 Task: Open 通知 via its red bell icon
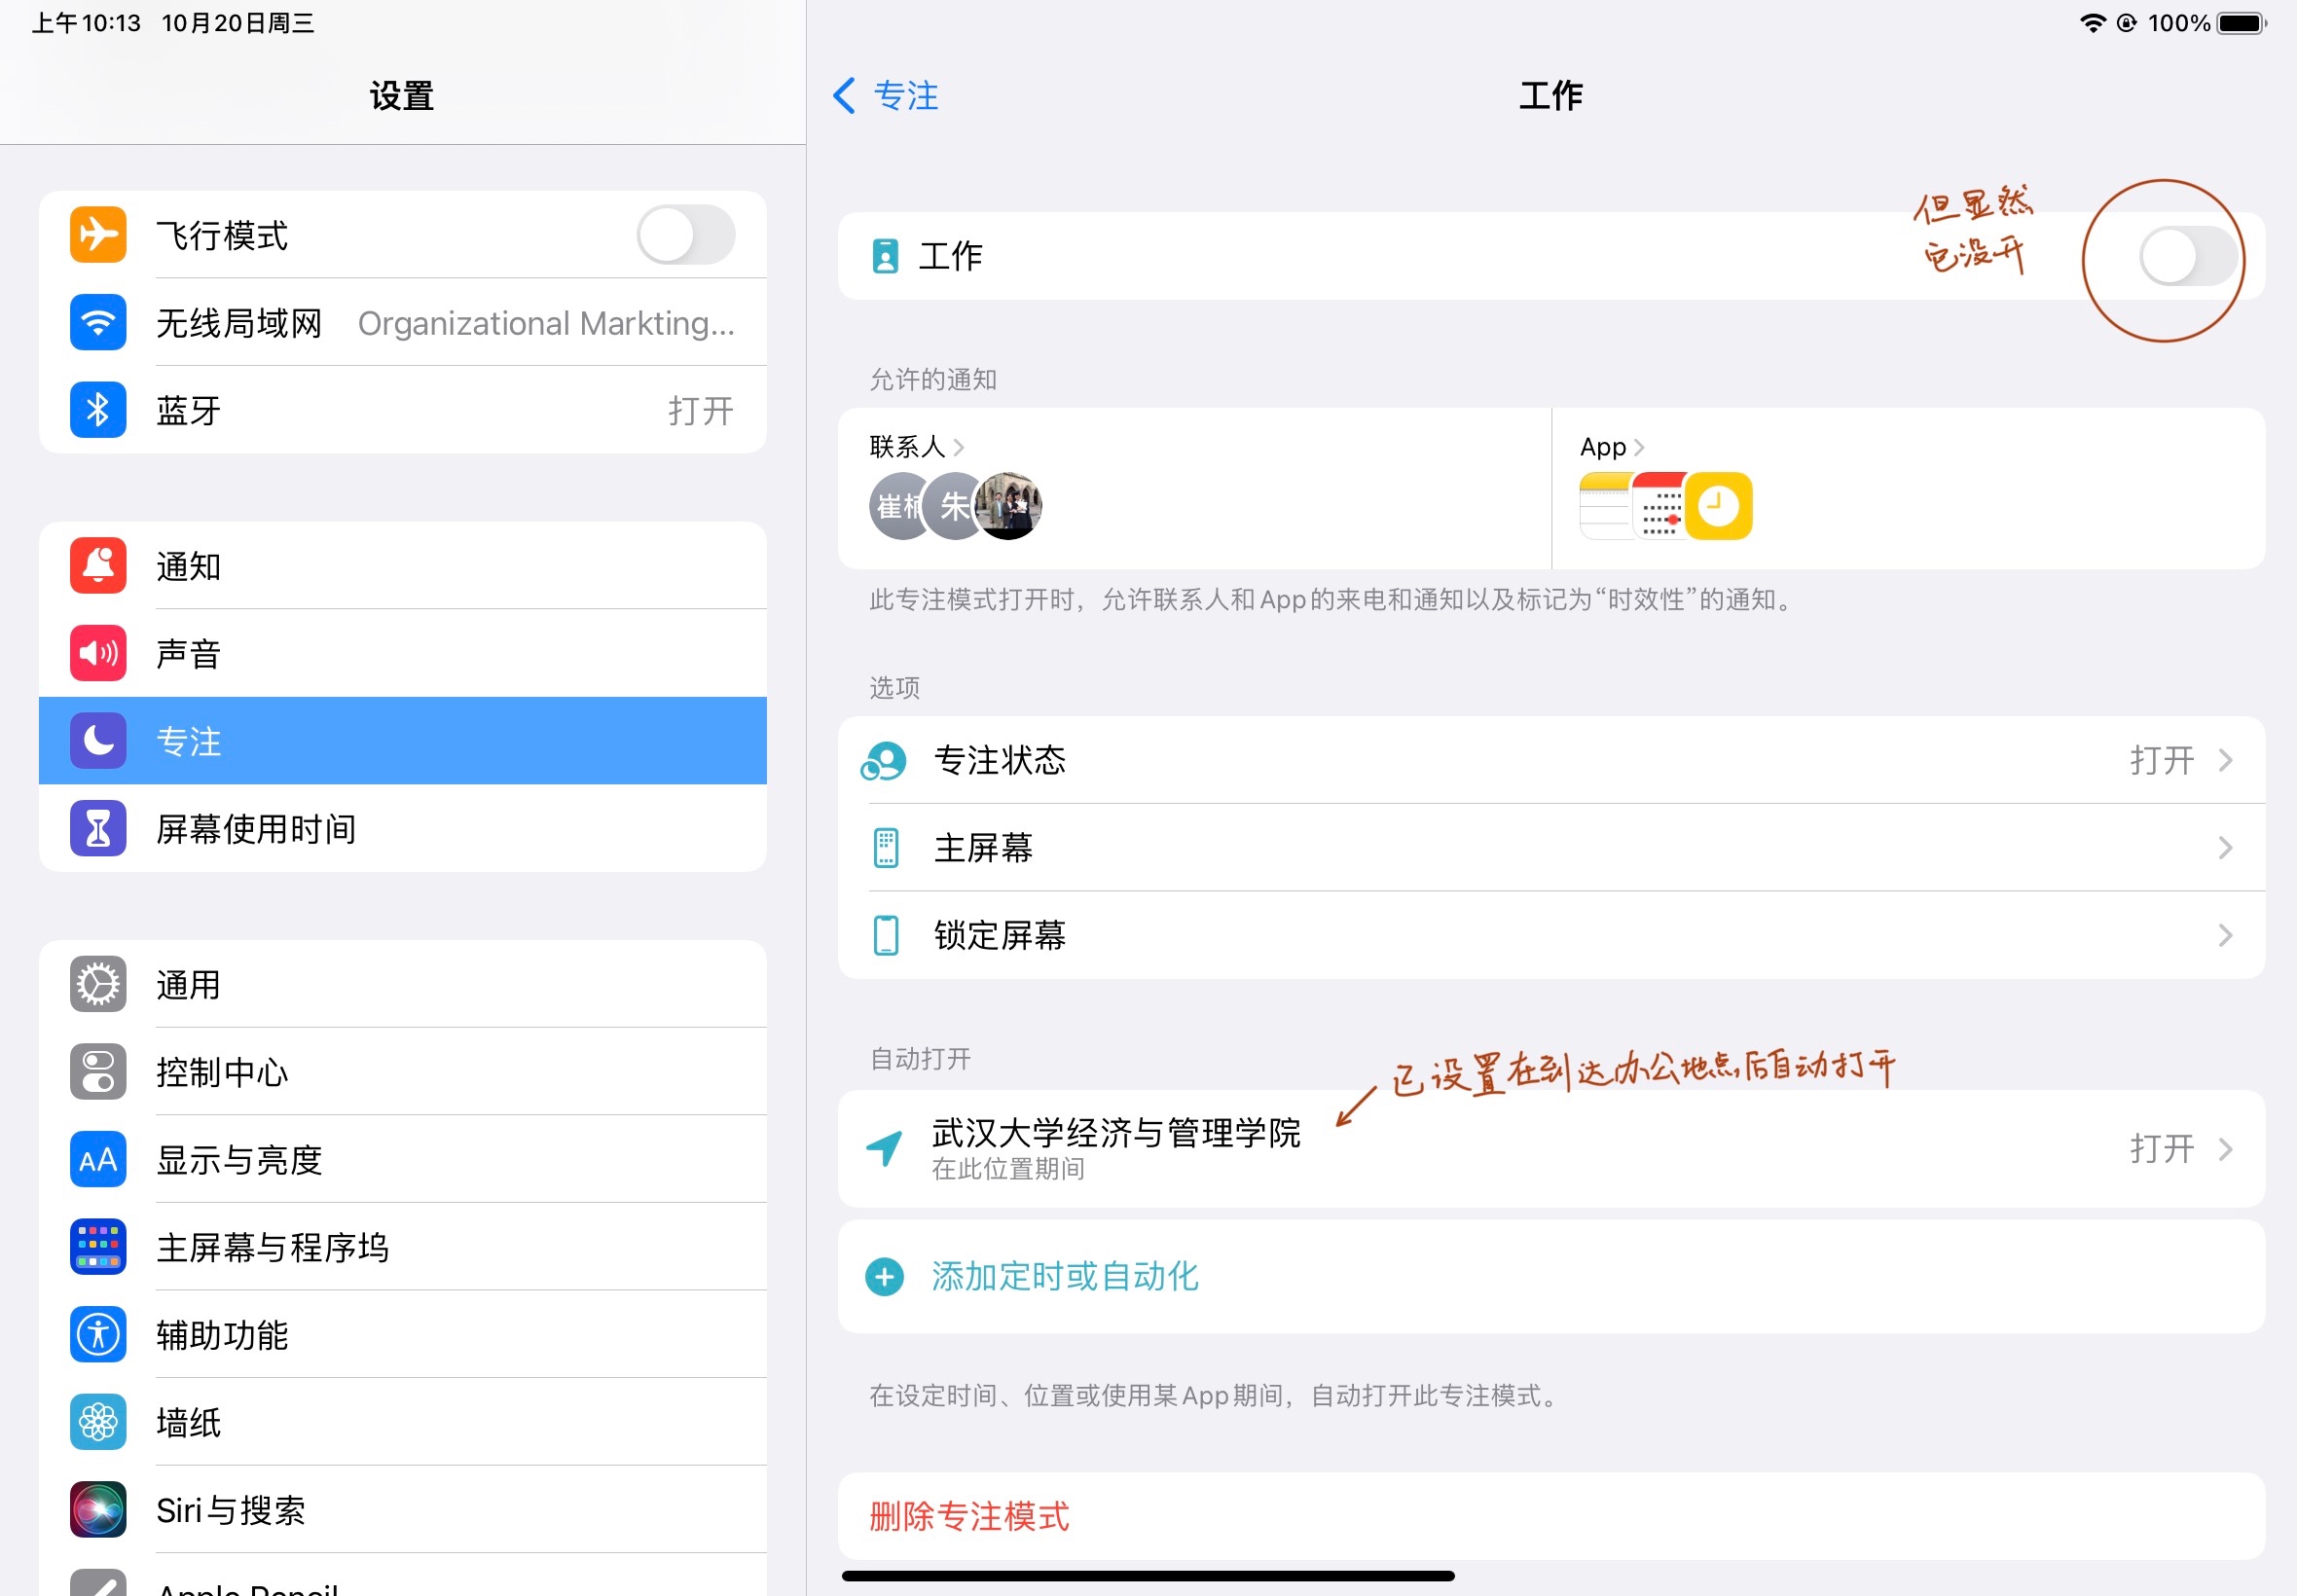(98, 566)
